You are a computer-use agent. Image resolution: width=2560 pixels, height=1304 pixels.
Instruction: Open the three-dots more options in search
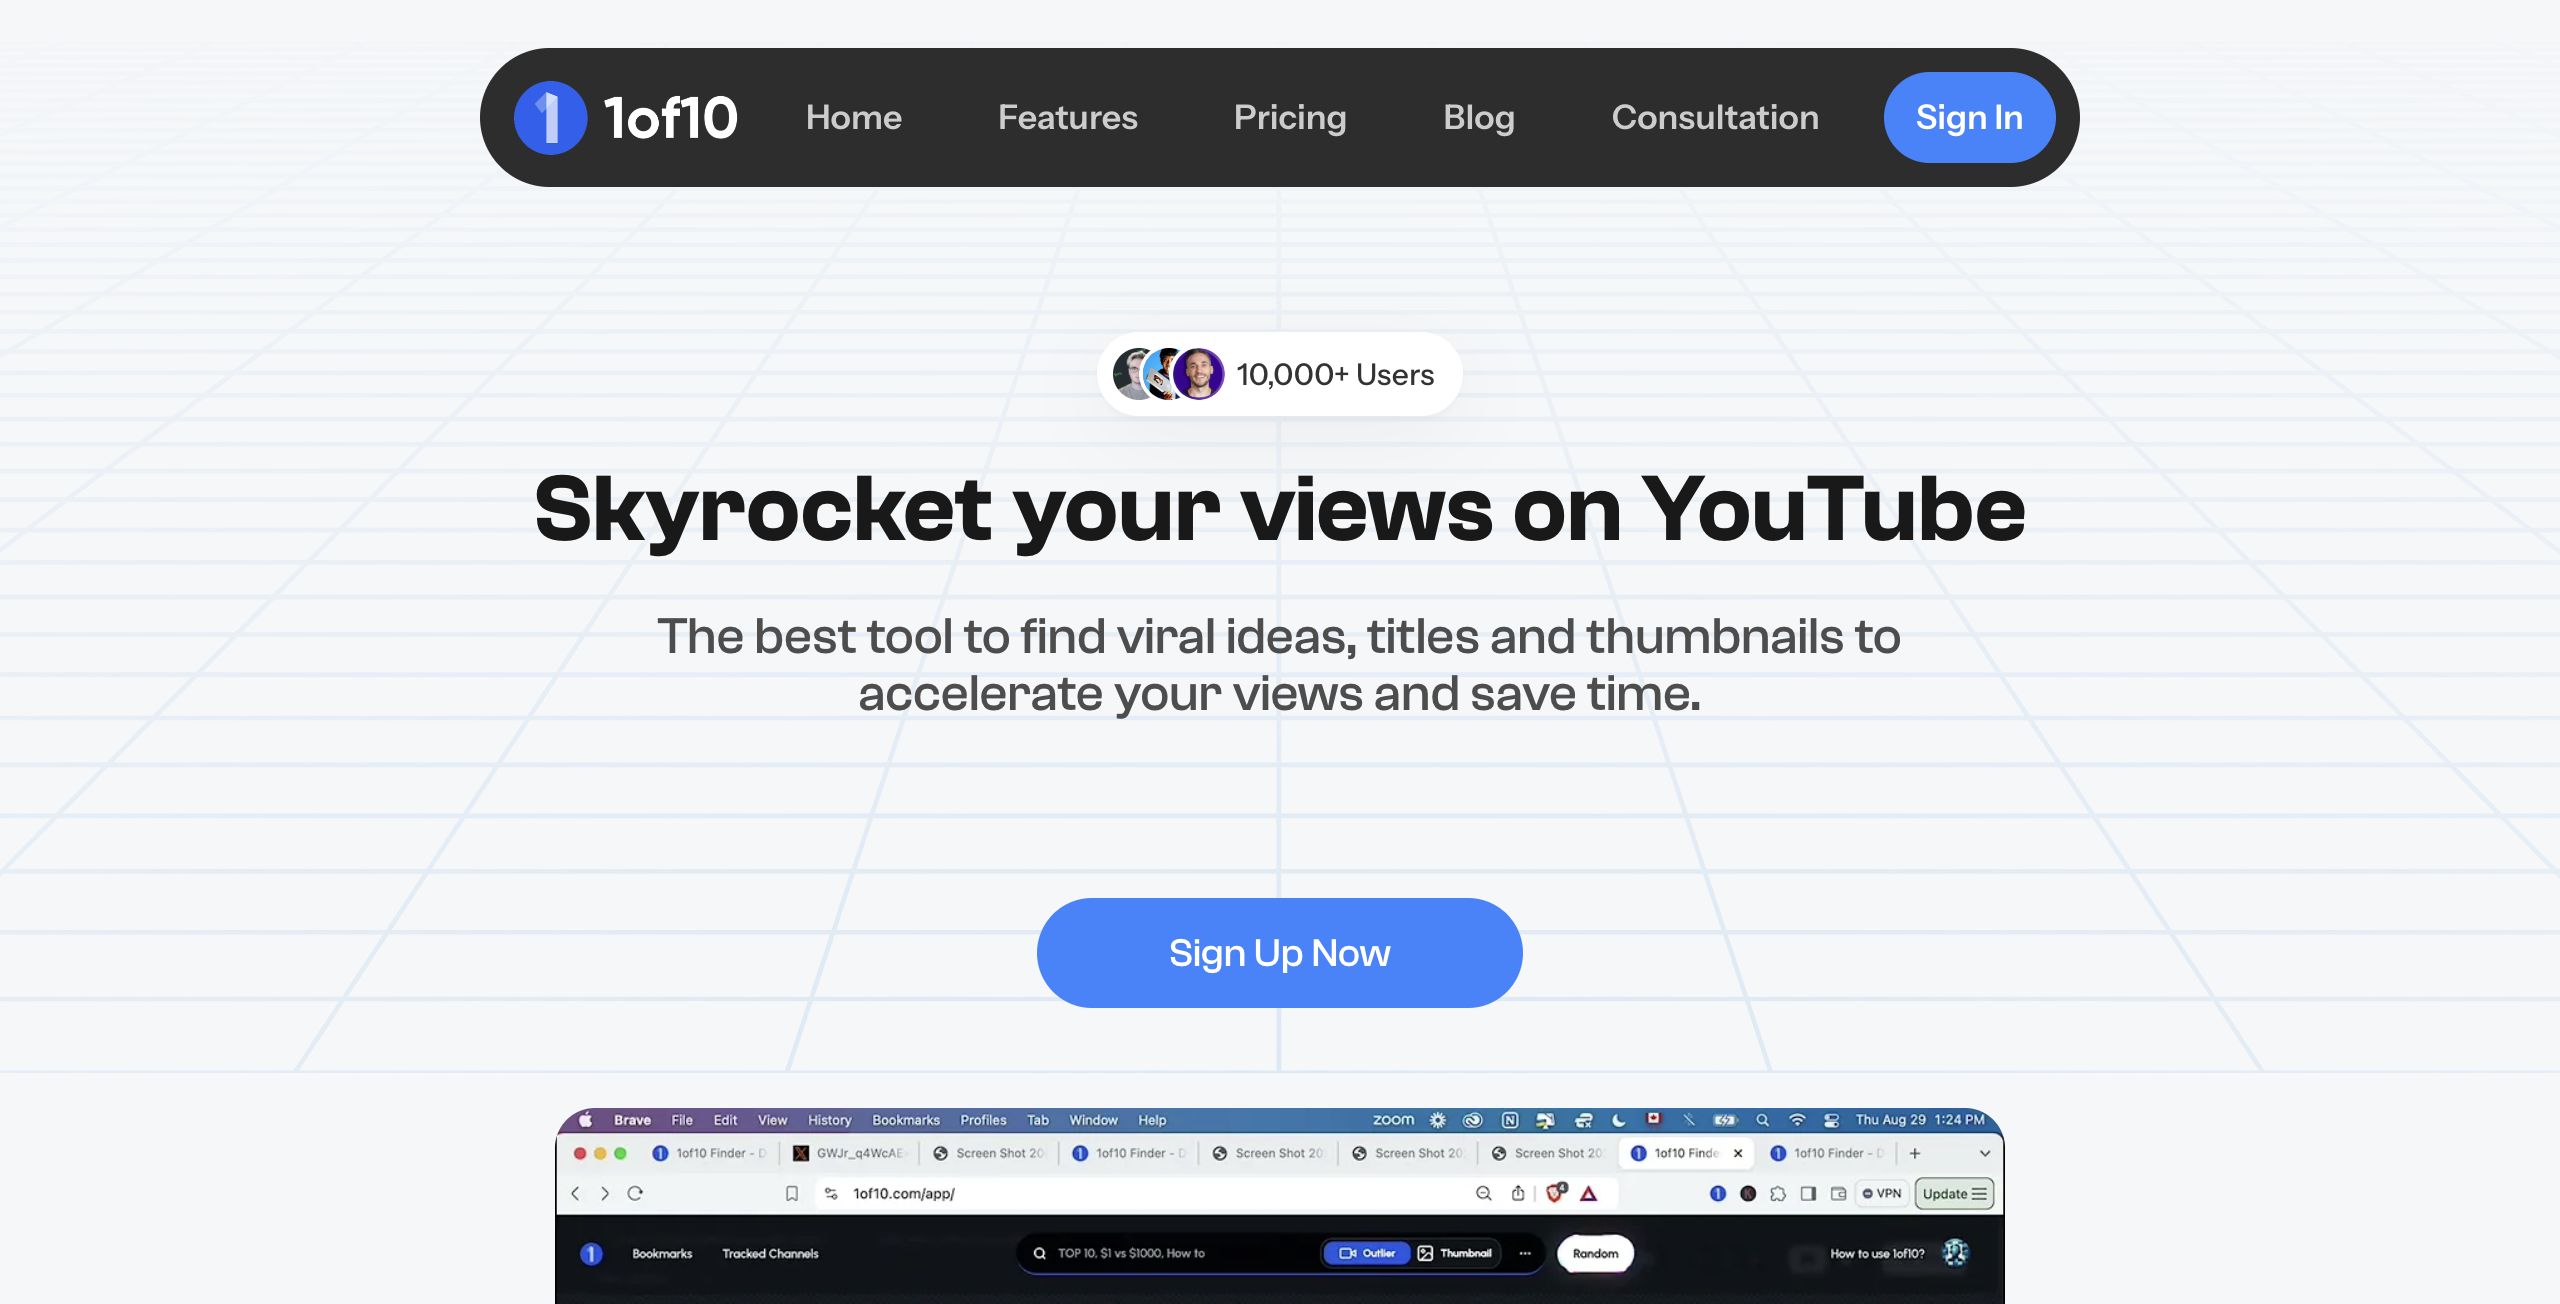1525,1253
